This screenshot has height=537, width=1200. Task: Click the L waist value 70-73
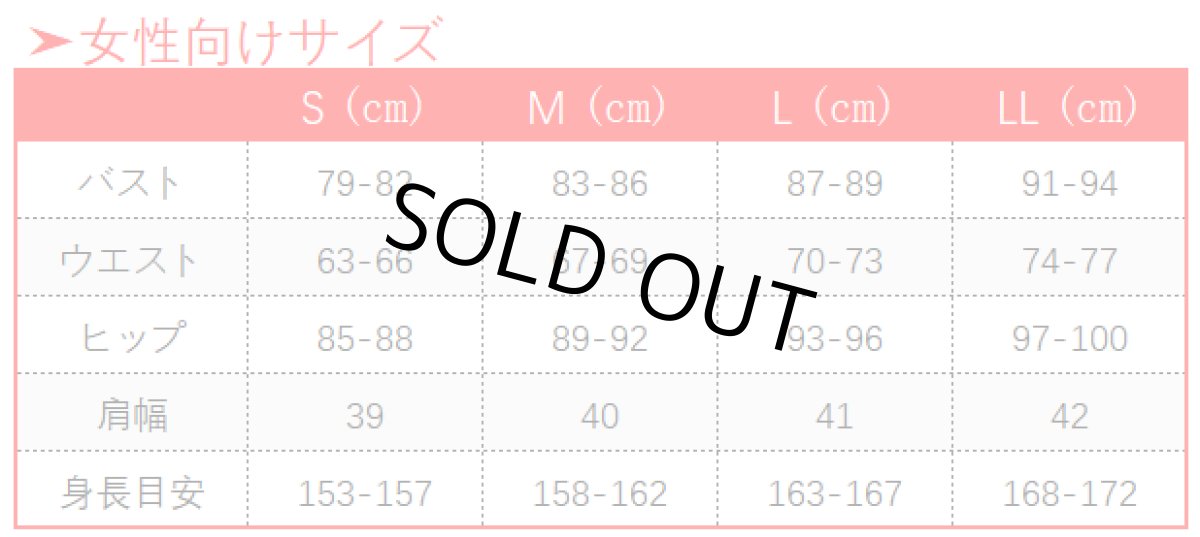834,261
